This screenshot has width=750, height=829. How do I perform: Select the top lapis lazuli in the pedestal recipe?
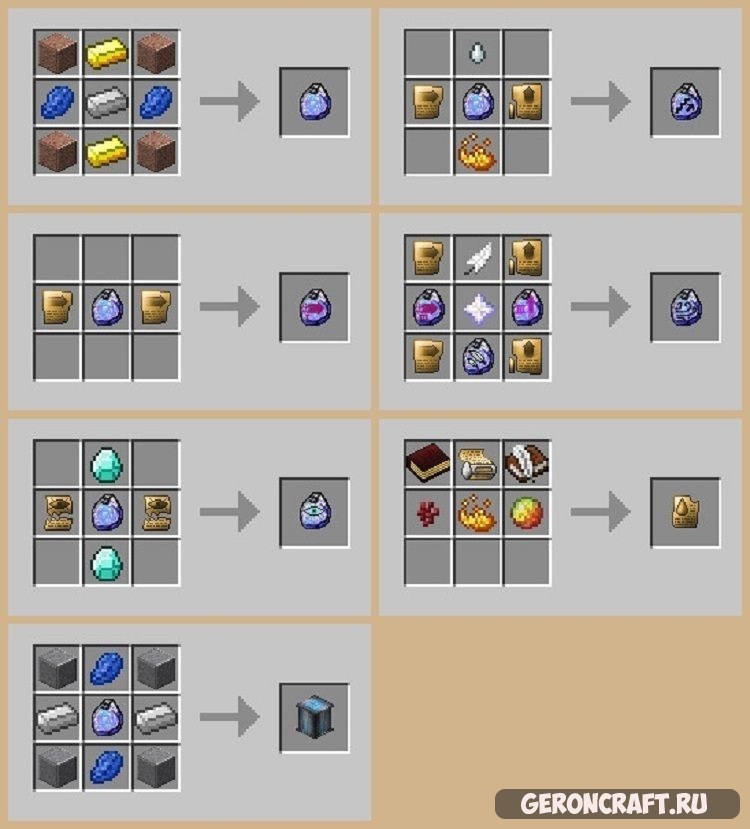click(x=106, y=668)
